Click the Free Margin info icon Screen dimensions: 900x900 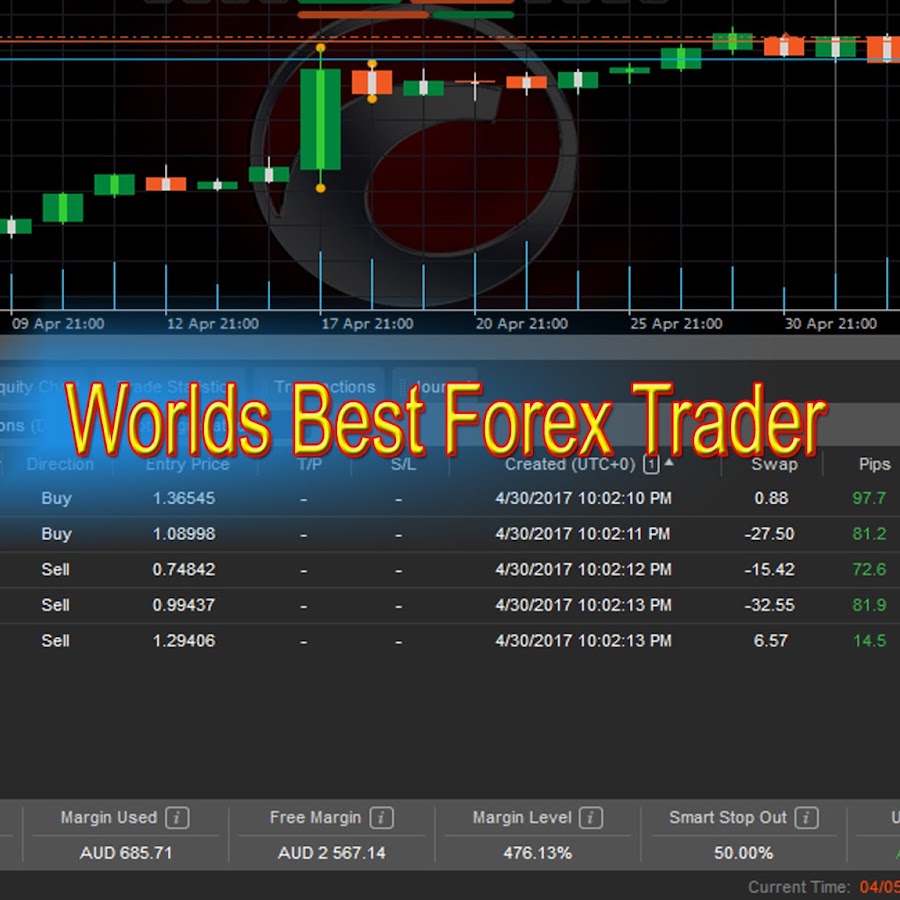[x=381, y=817]
